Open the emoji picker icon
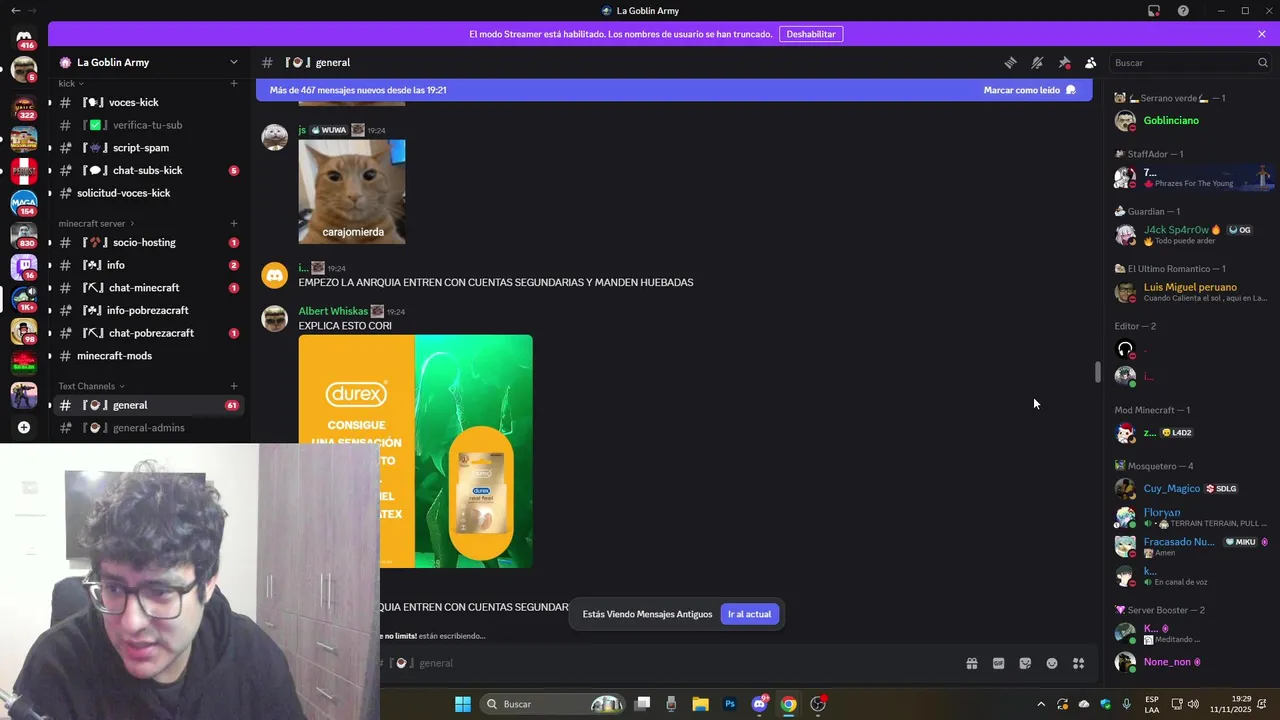1280x720 pixels. [x=1052, y=663]
